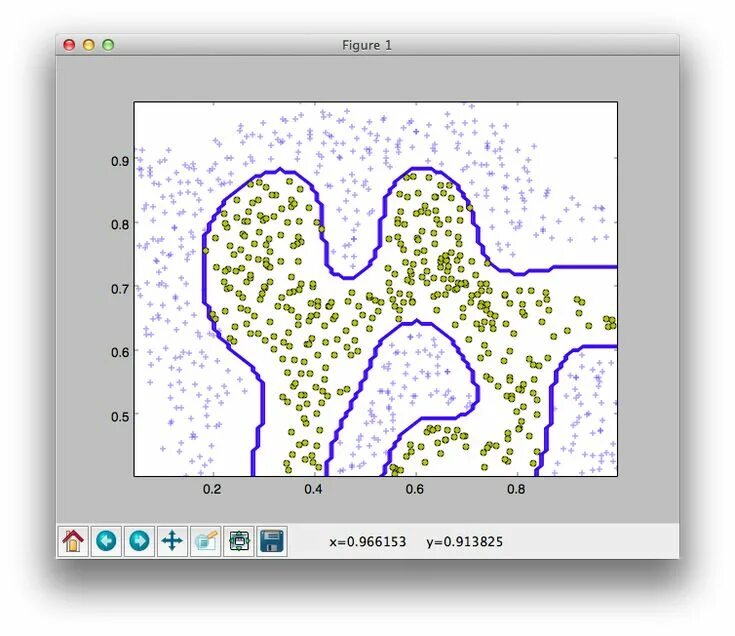Save the figure with floppy icon
Viewport: 735px width, 636px height.
coord(272,541)
